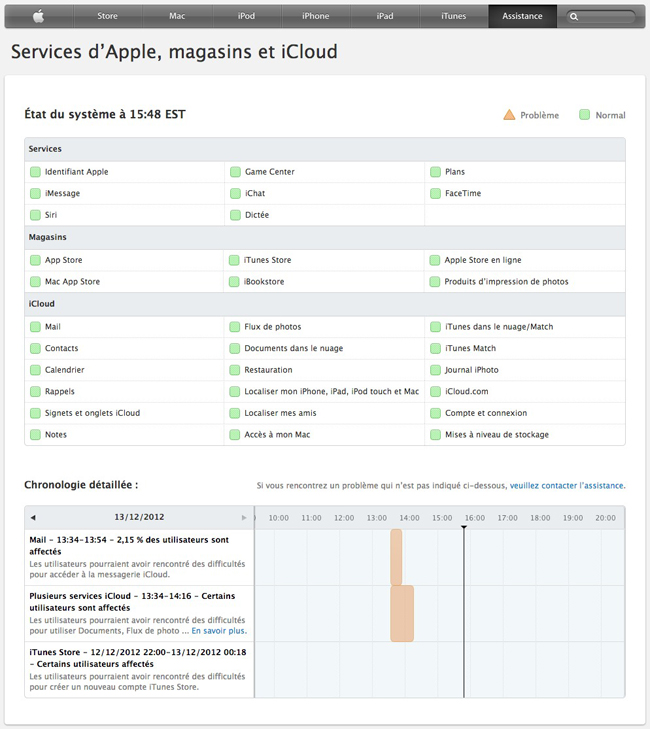
Task: Click the Game Center status icon
Action: (x=235, y=172)
